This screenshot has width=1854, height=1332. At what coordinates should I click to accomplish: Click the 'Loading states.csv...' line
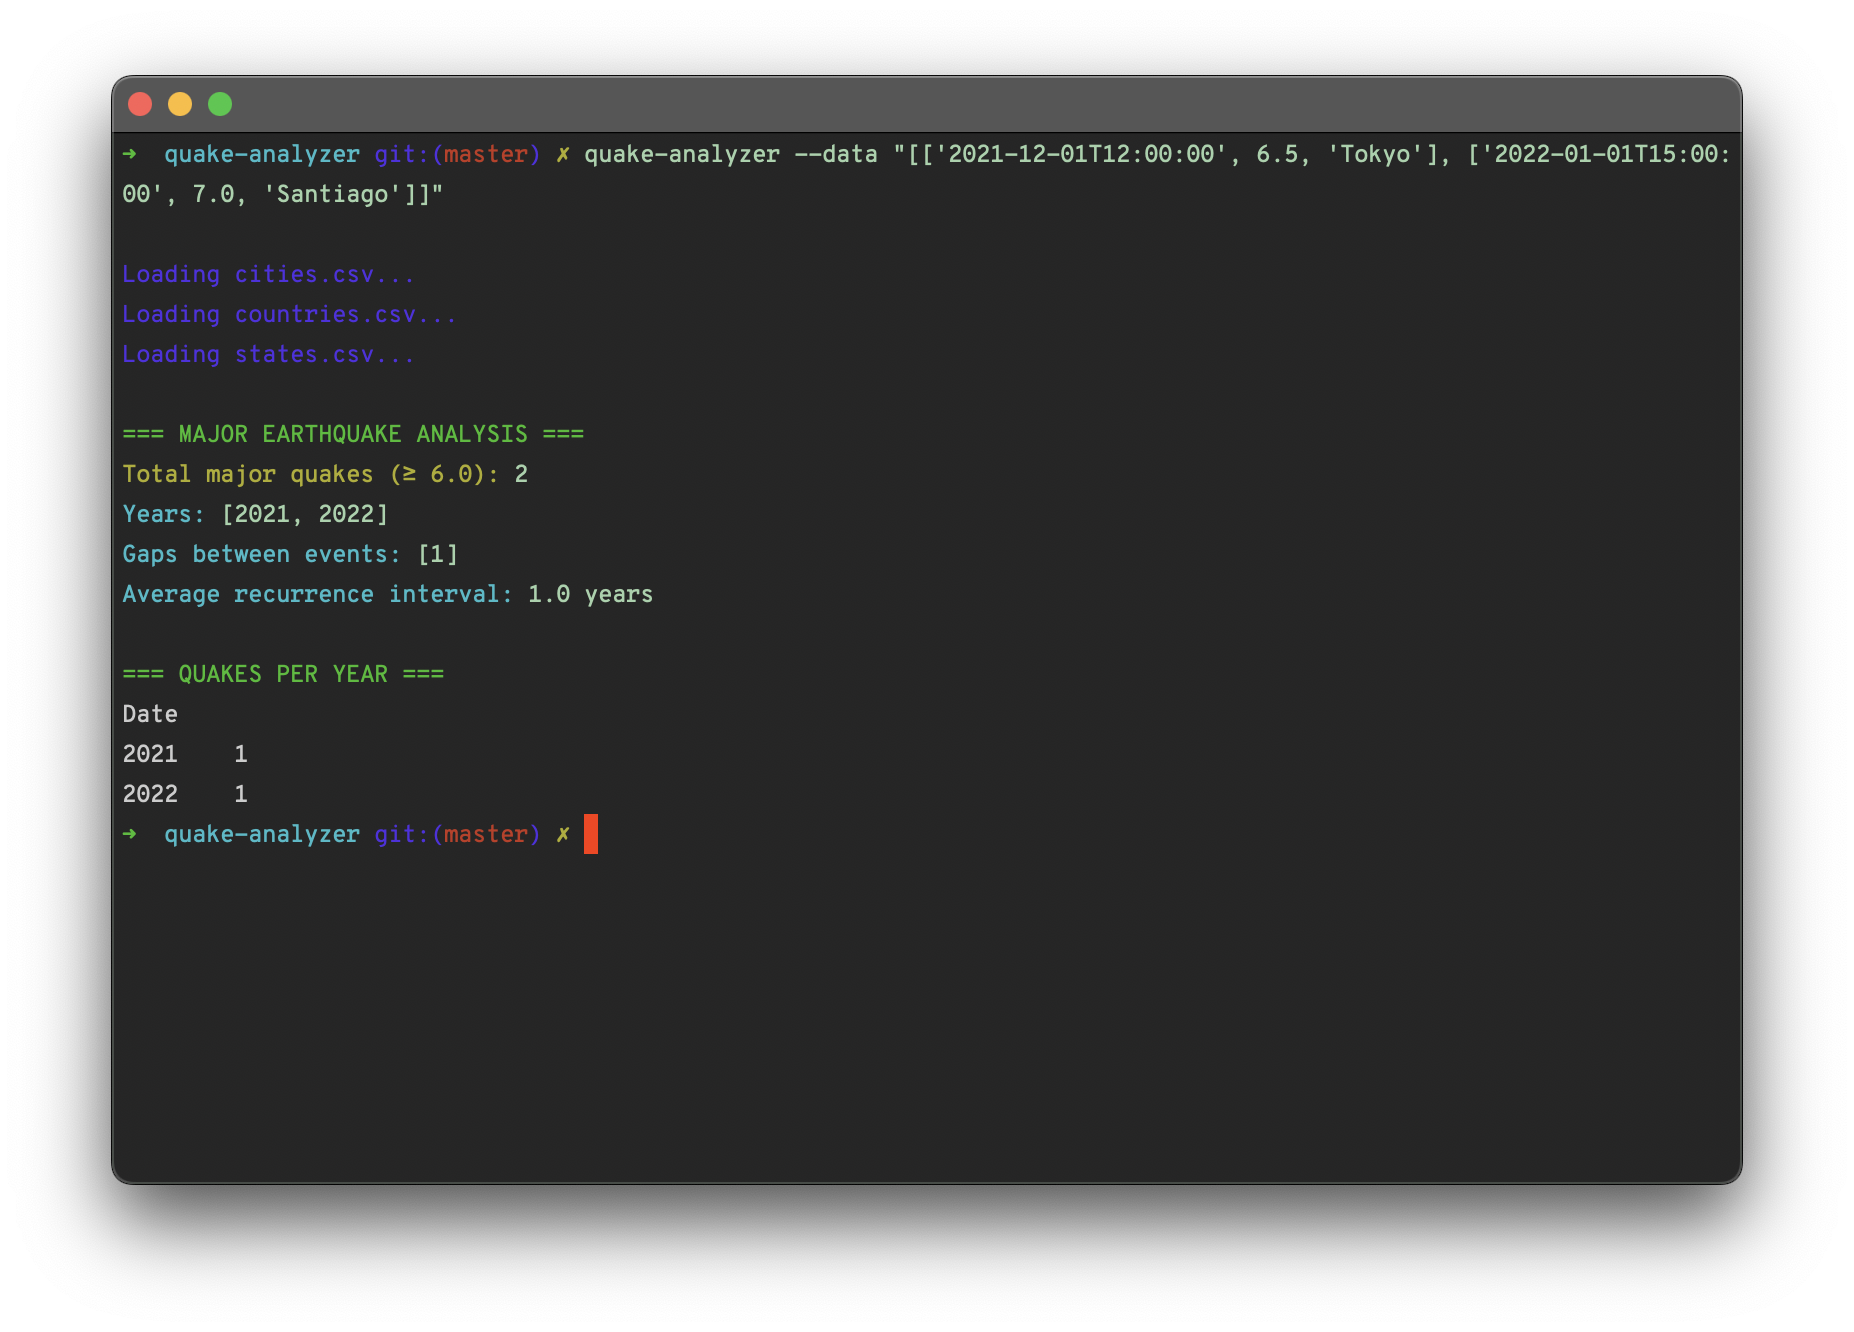(270, 354)
